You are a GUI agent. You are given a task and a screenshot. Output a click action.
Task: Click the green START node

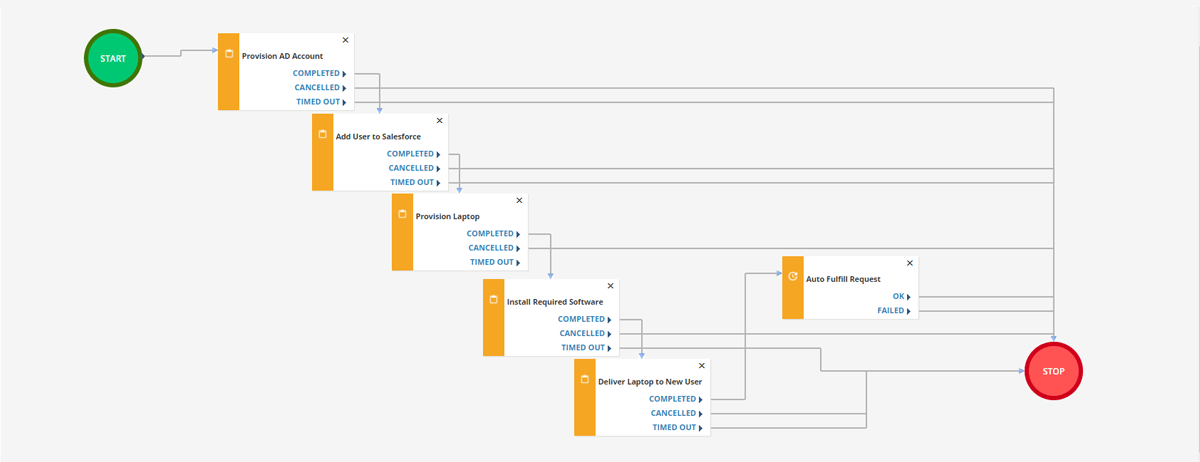[113, 58]
